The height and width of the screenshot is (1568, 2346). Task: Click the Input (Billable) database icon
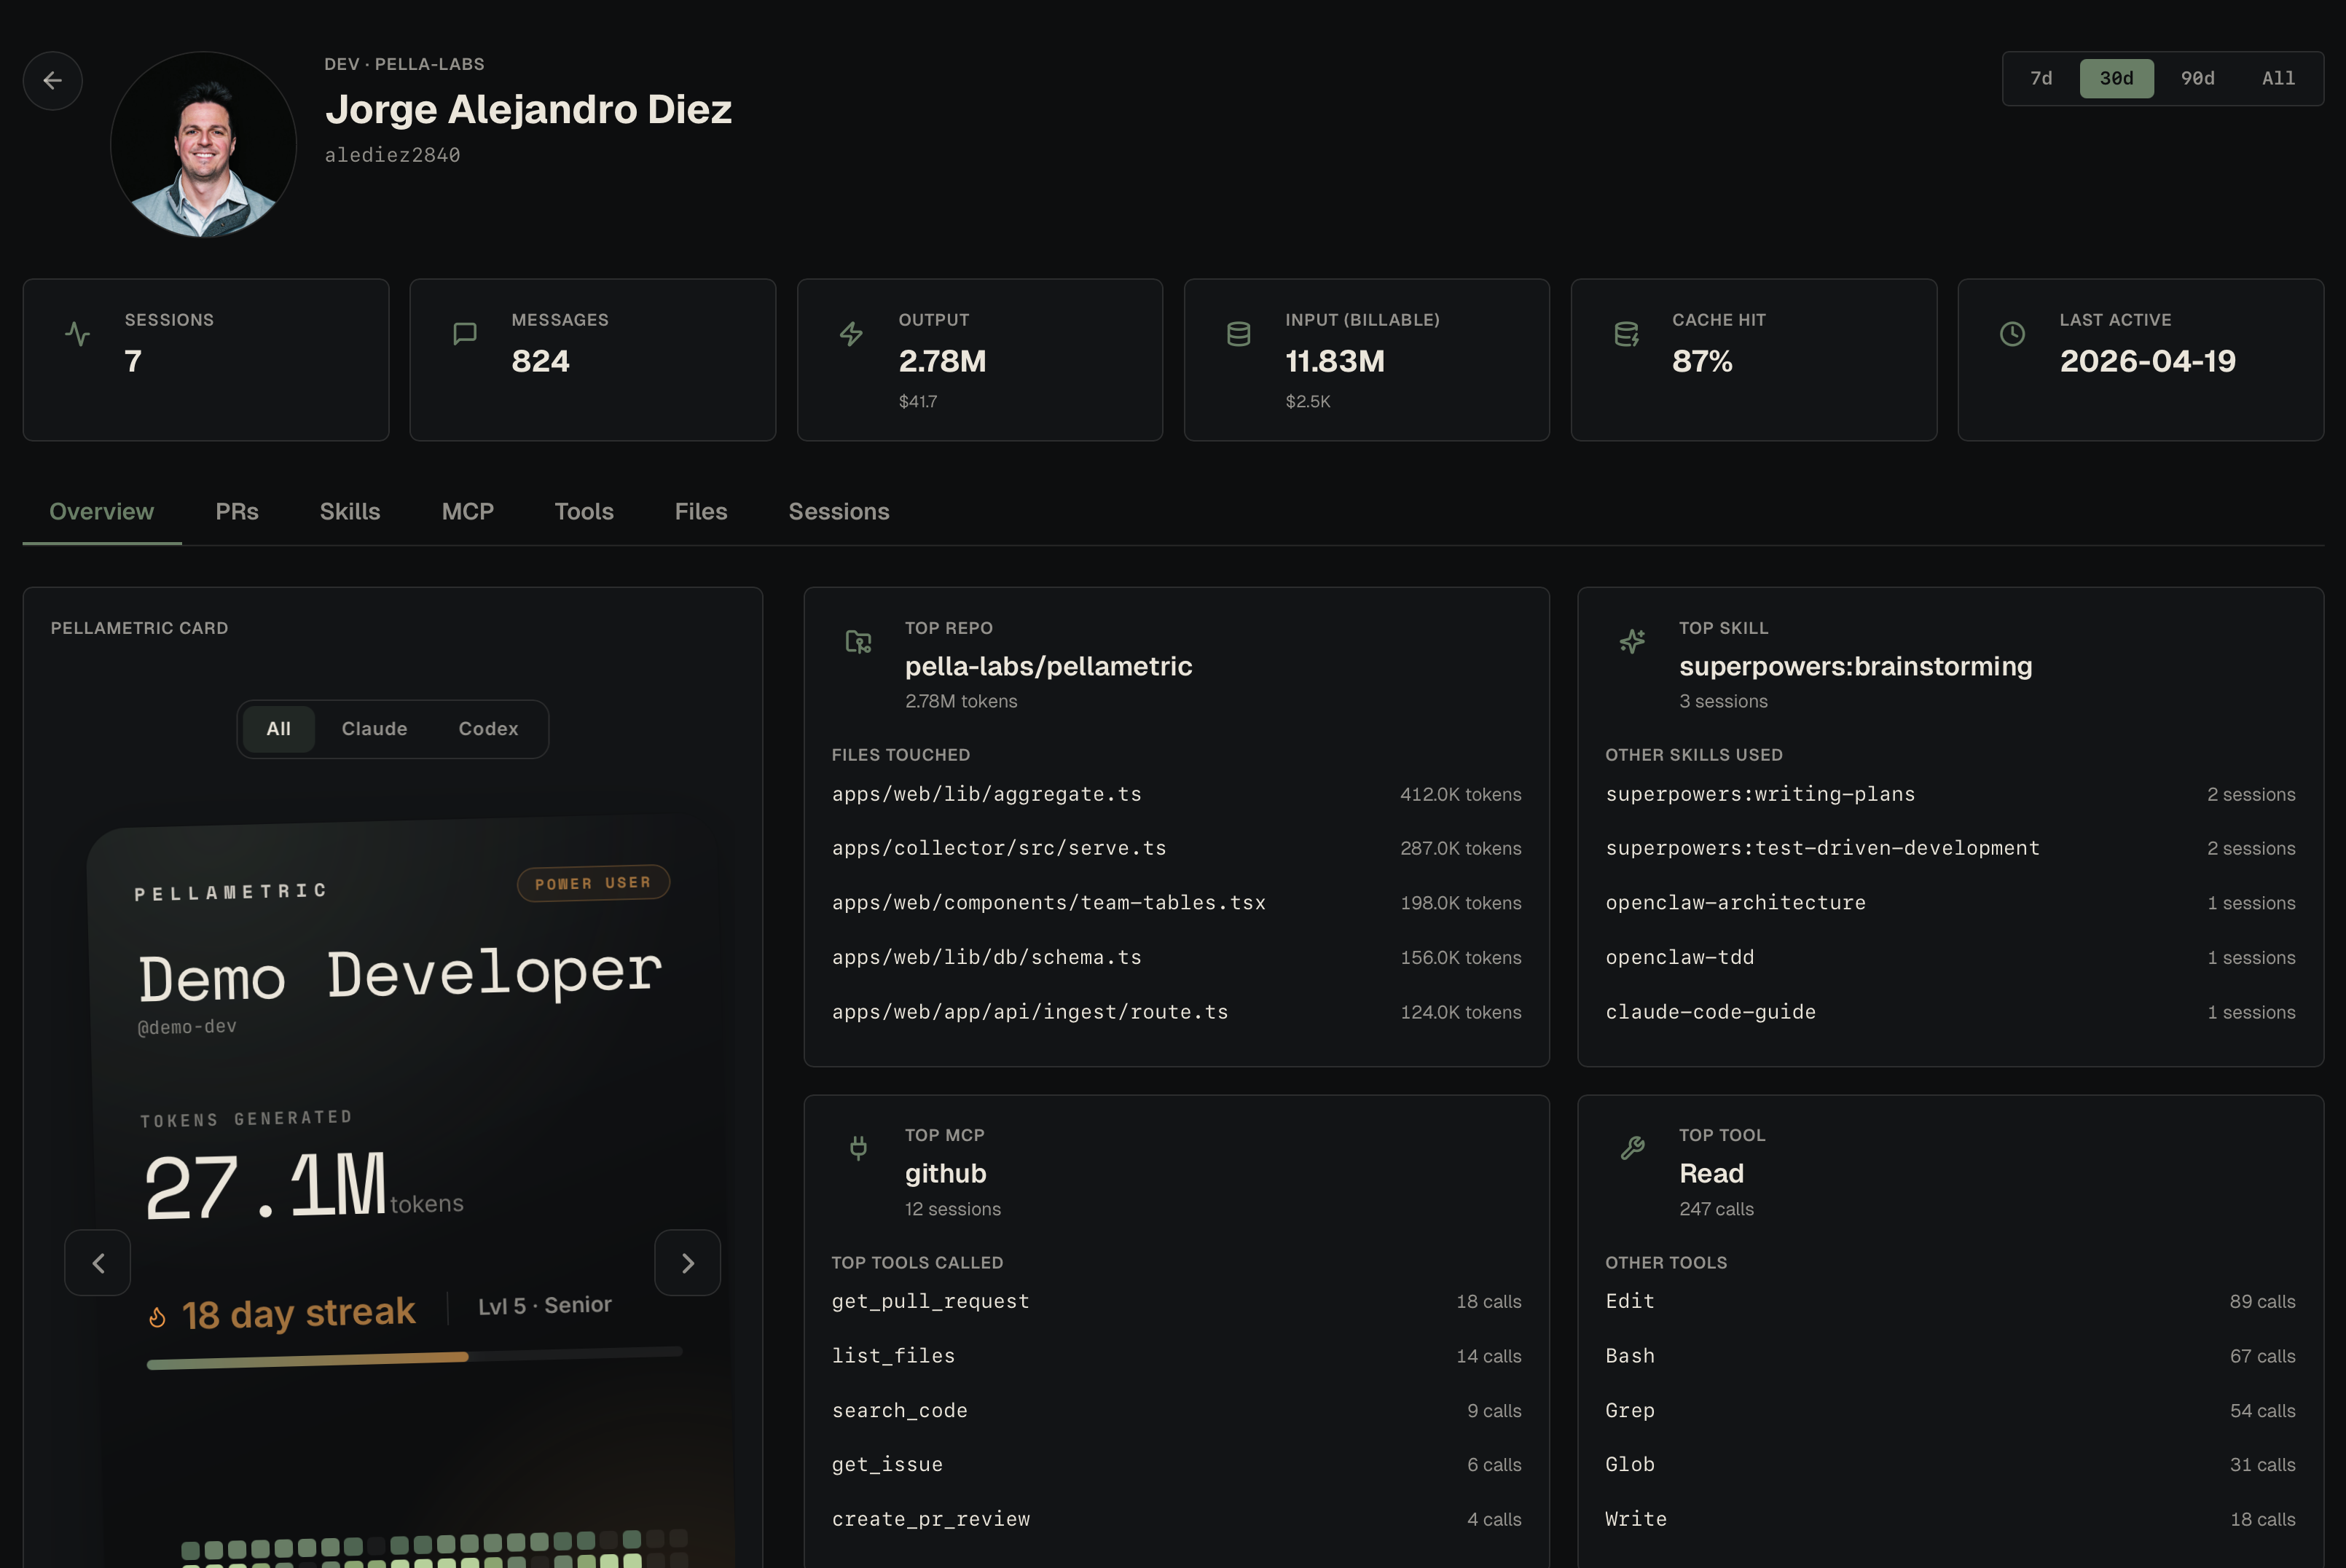[x=1239, y=334]
